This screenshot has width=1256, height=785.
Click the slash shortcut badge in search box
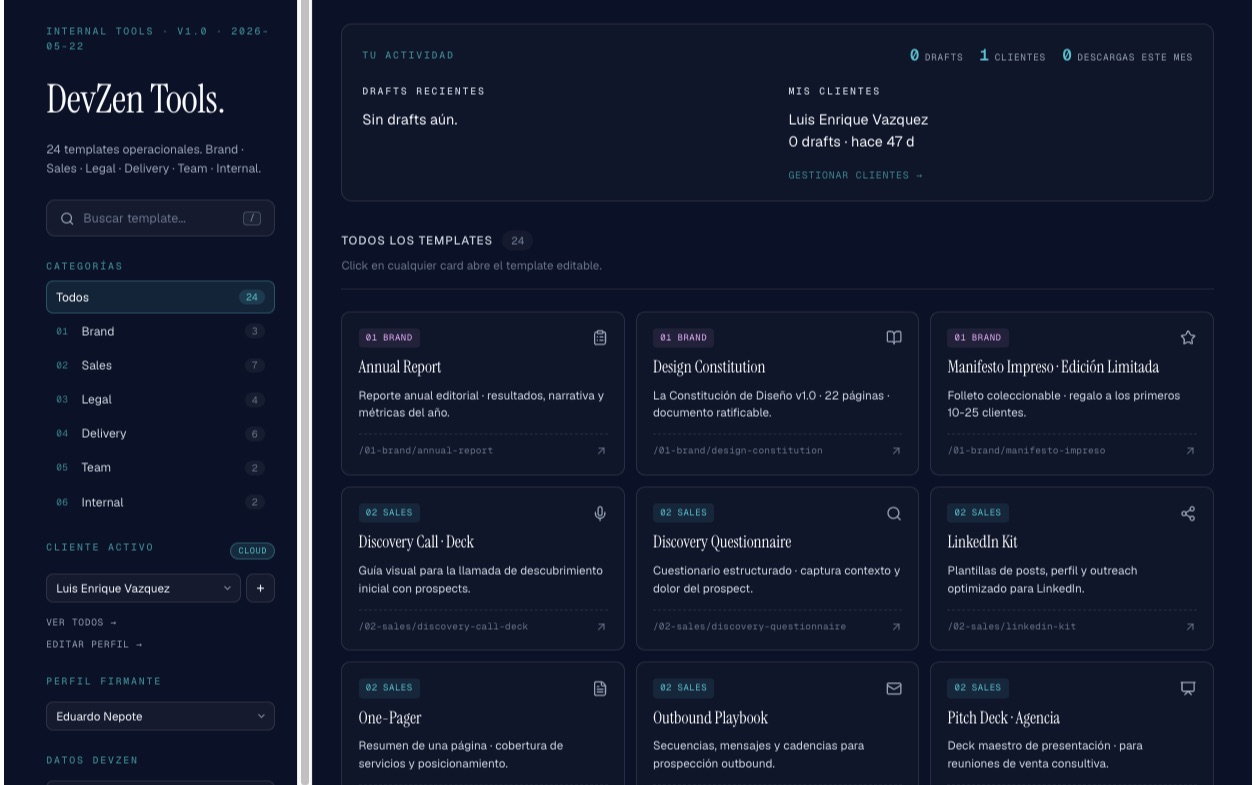pyautogui.click(x=252, y=218)
